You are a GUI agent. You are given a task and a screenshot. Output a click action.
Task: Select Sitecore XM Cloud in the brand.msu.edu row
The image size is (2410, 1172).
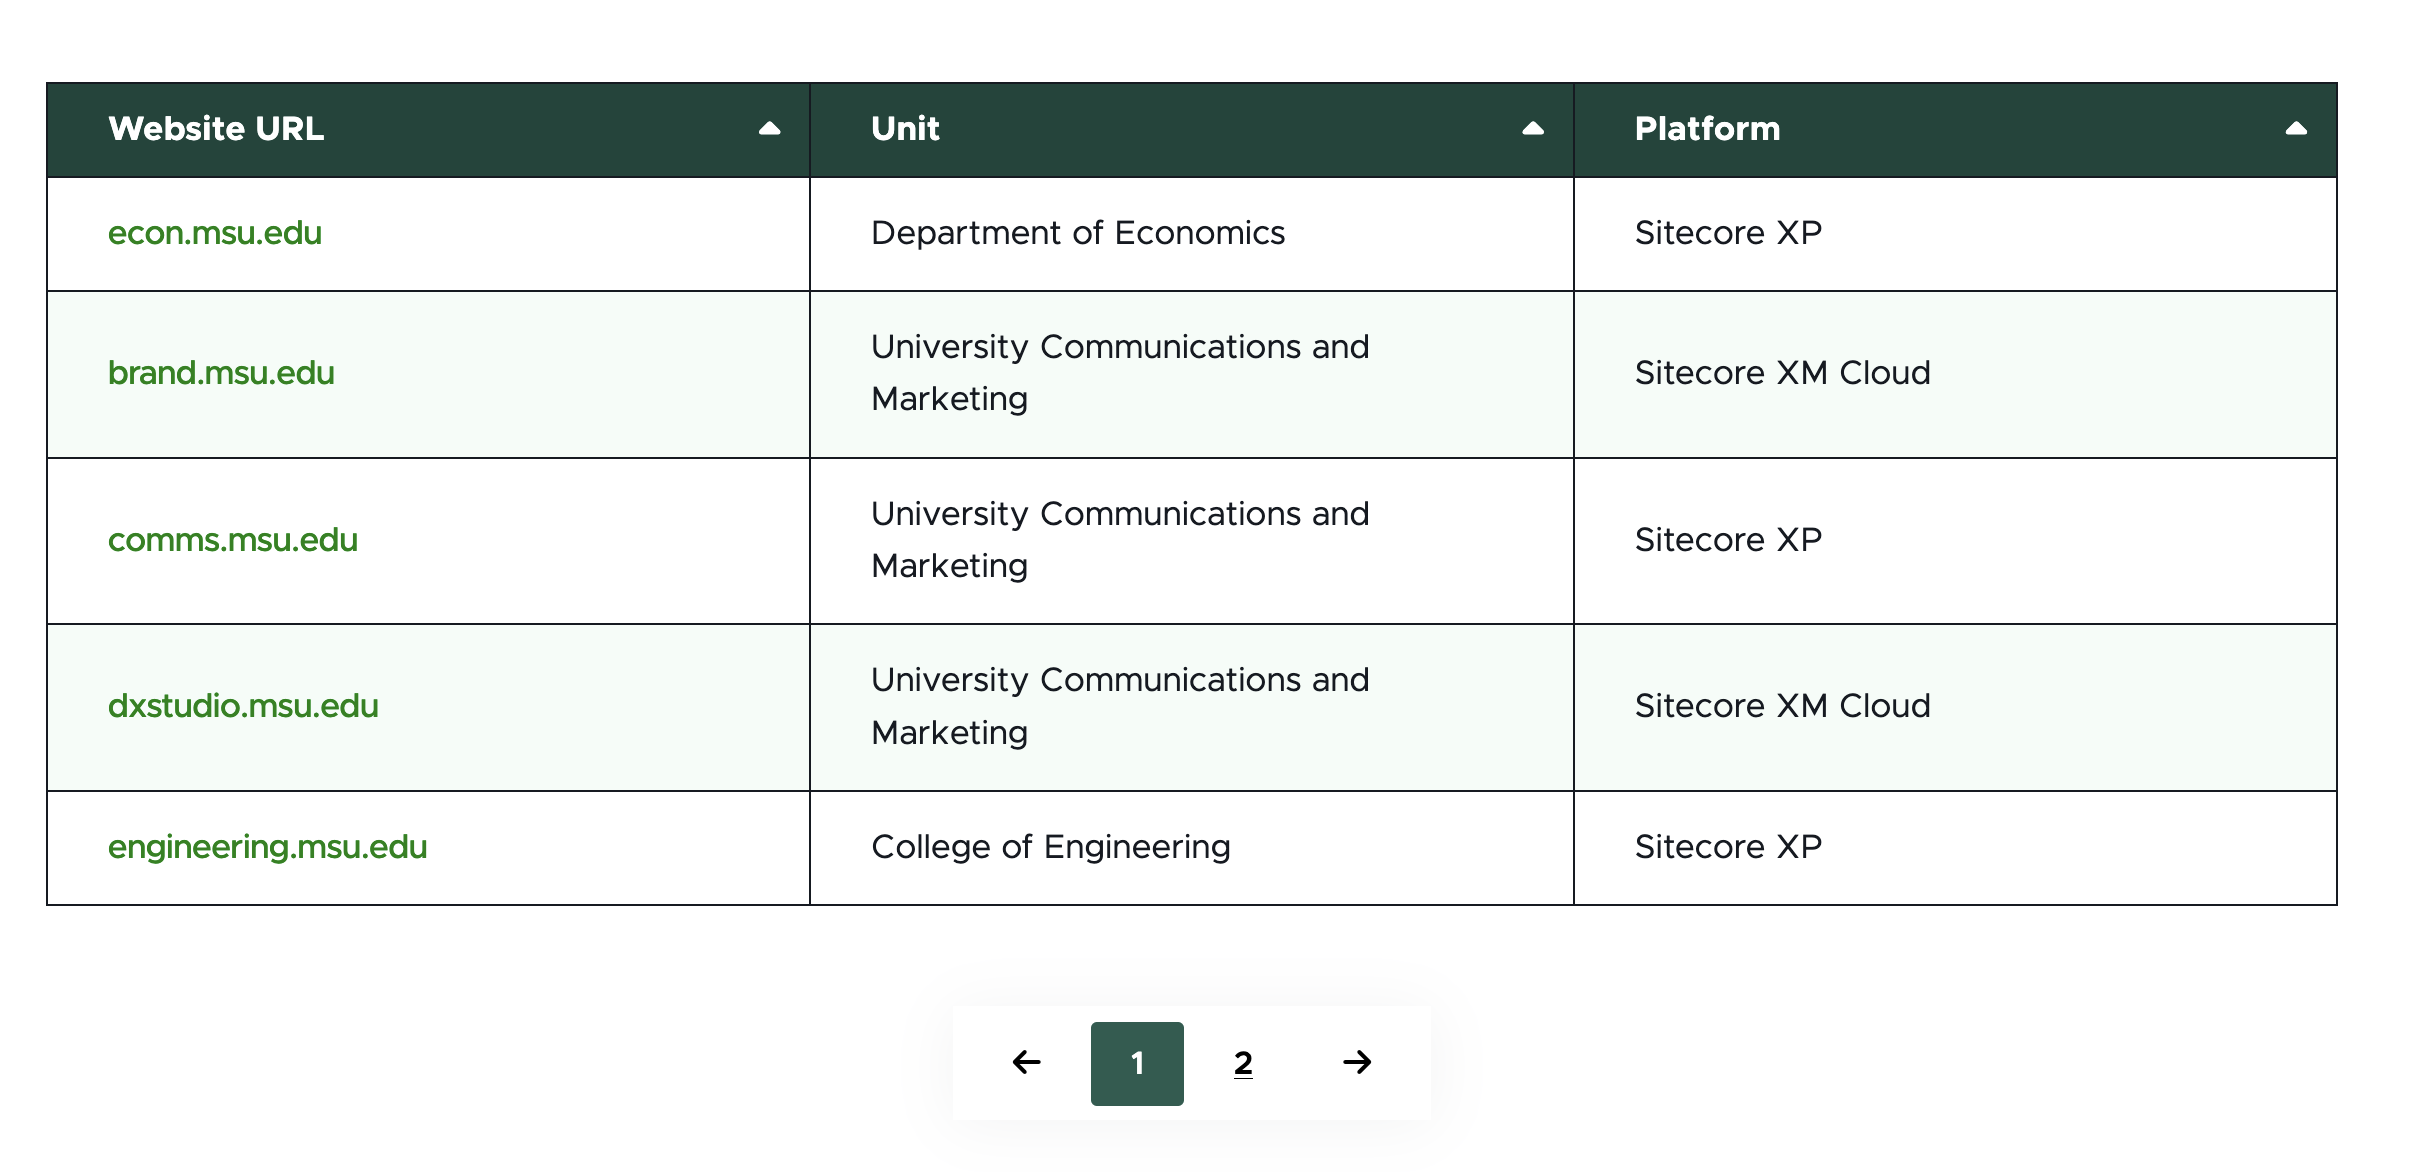click(1955, 374)
